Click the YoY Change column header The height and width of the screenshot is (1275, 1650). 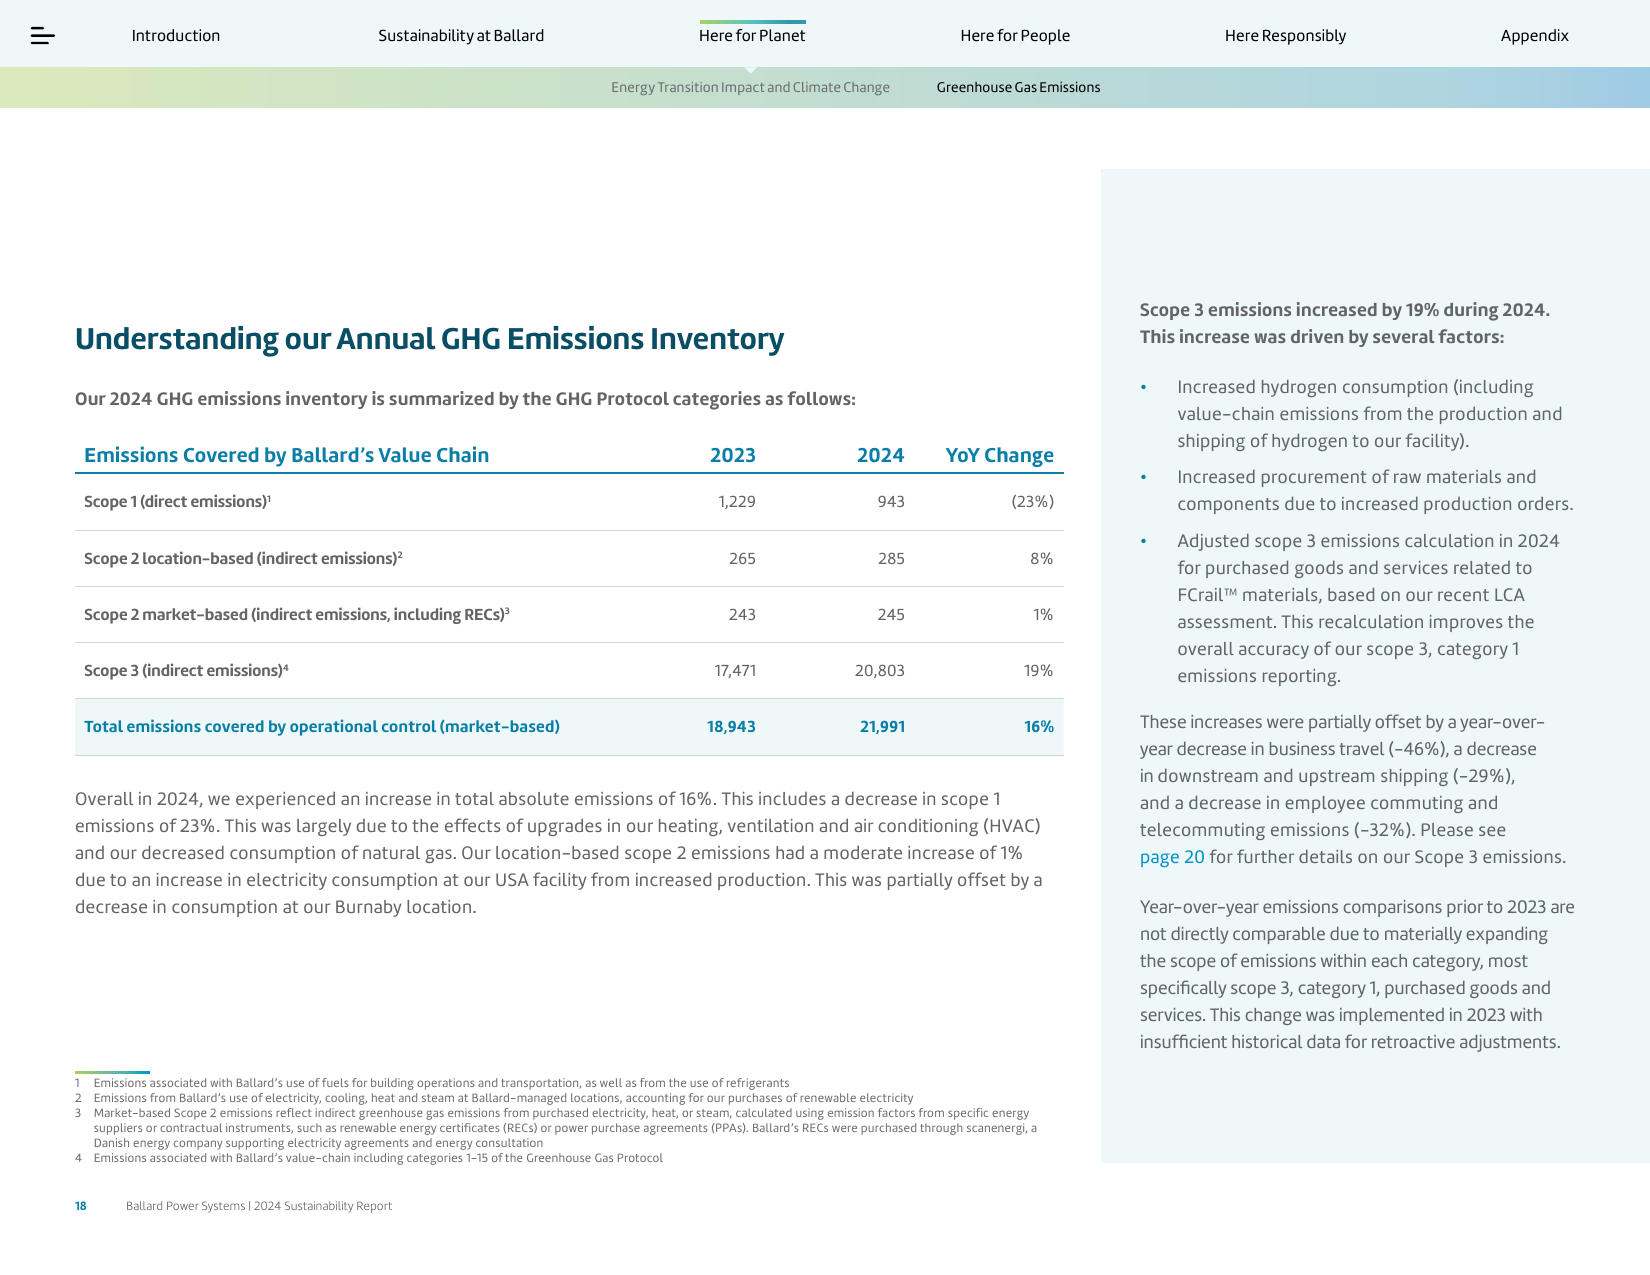tap(999, 455)
